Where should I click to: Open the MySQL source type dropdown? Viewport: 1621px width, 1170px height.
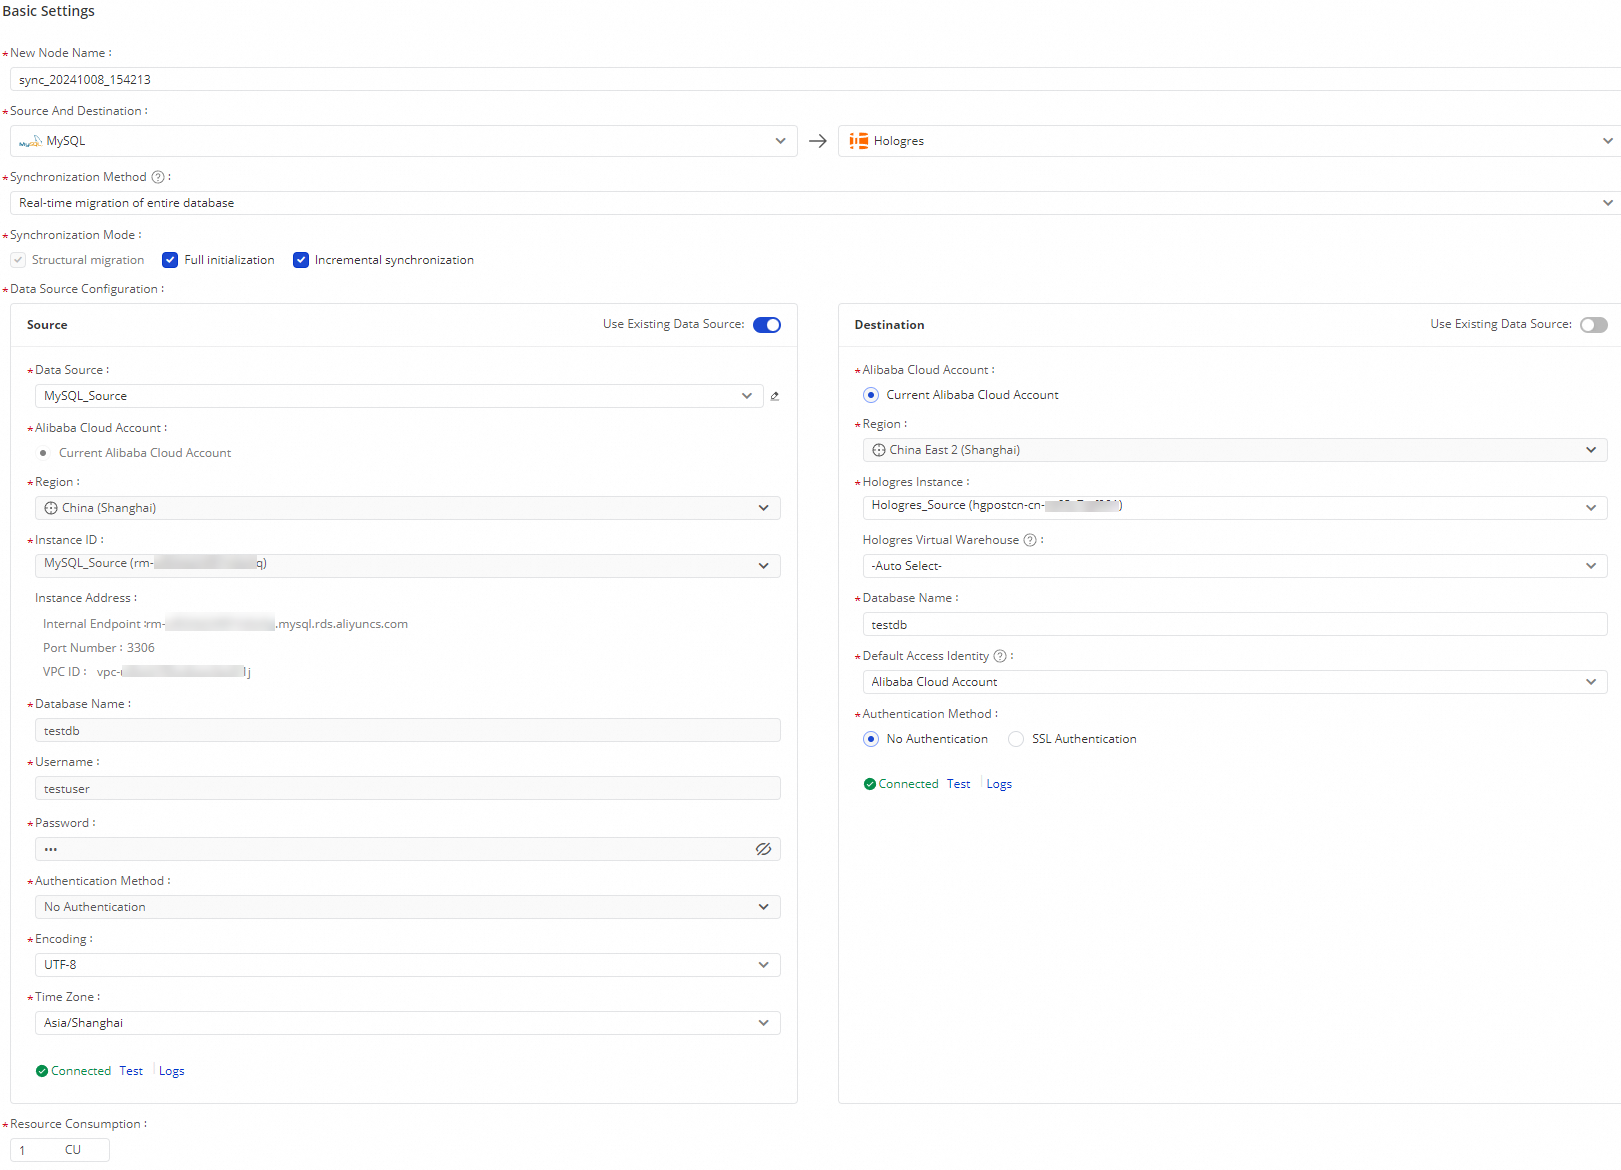[x=404, y=141]
